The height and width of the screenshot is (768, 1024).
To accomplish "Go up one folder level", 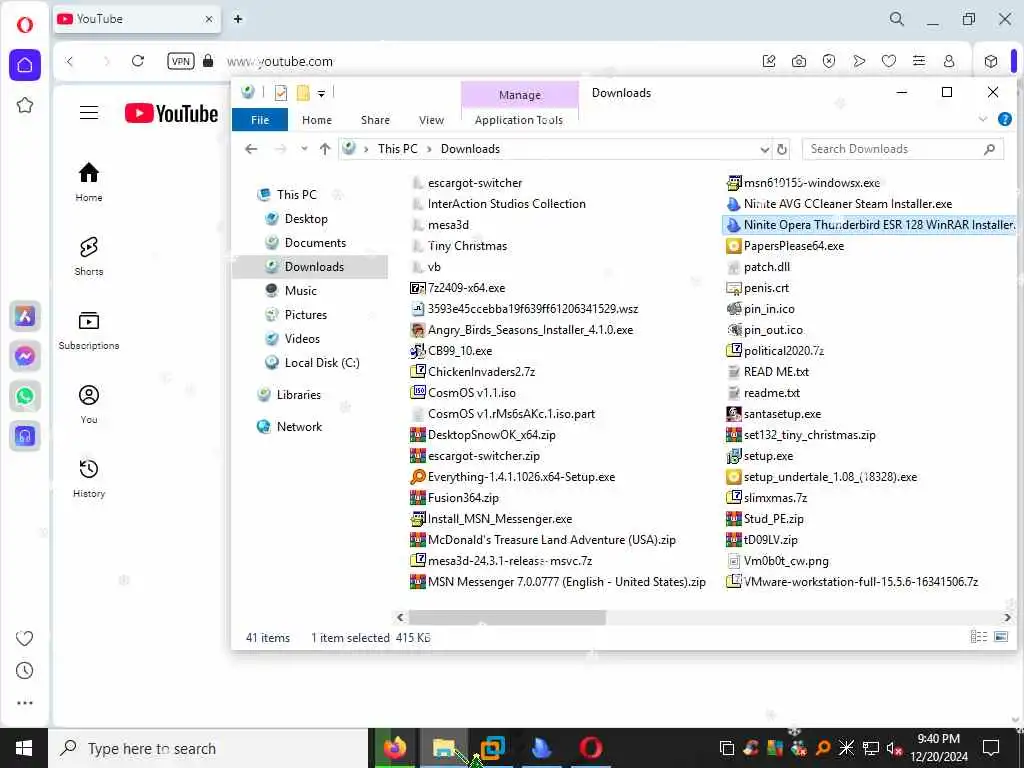I will 325,149.
